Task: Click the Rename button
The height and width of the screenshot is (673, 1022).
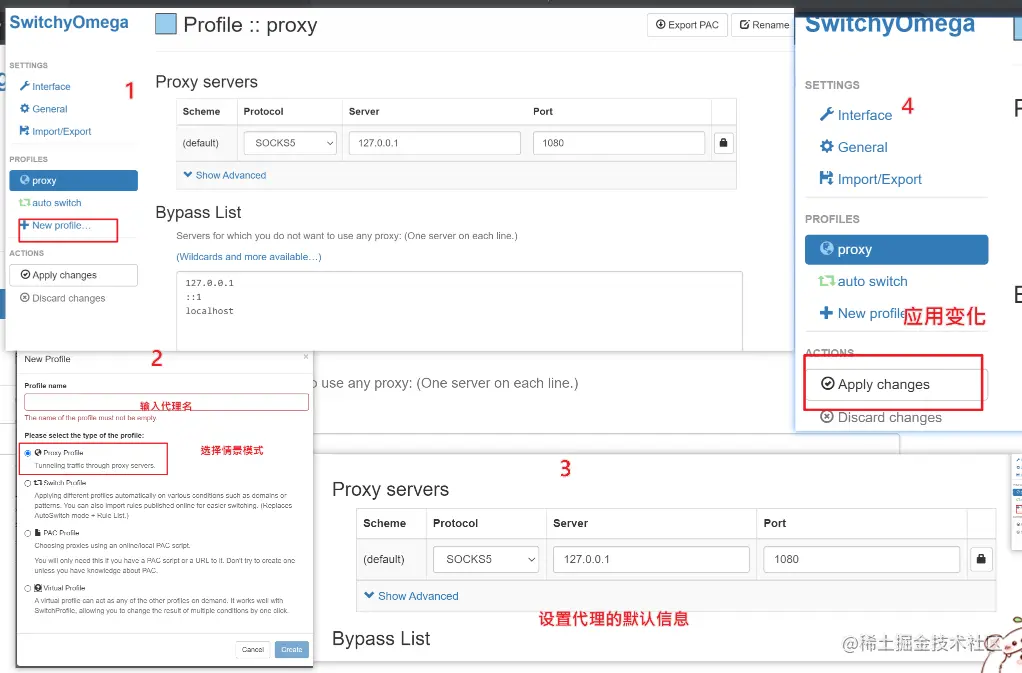Action: [764, 25]
